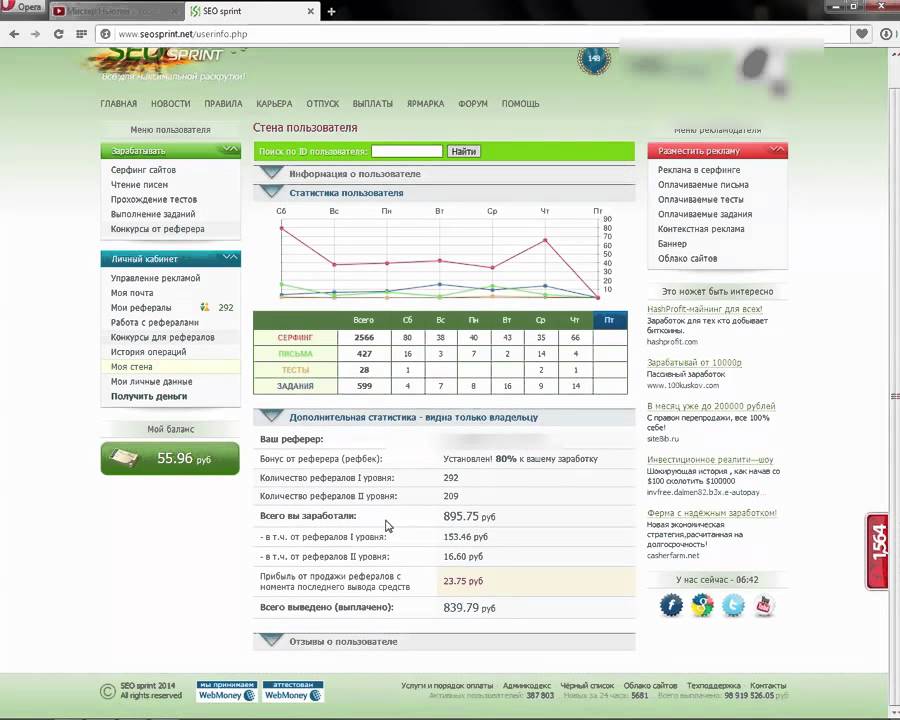Collapse Статистика пользователя section
The width and height of the screenshot is (900, 720).
[444, 193]
